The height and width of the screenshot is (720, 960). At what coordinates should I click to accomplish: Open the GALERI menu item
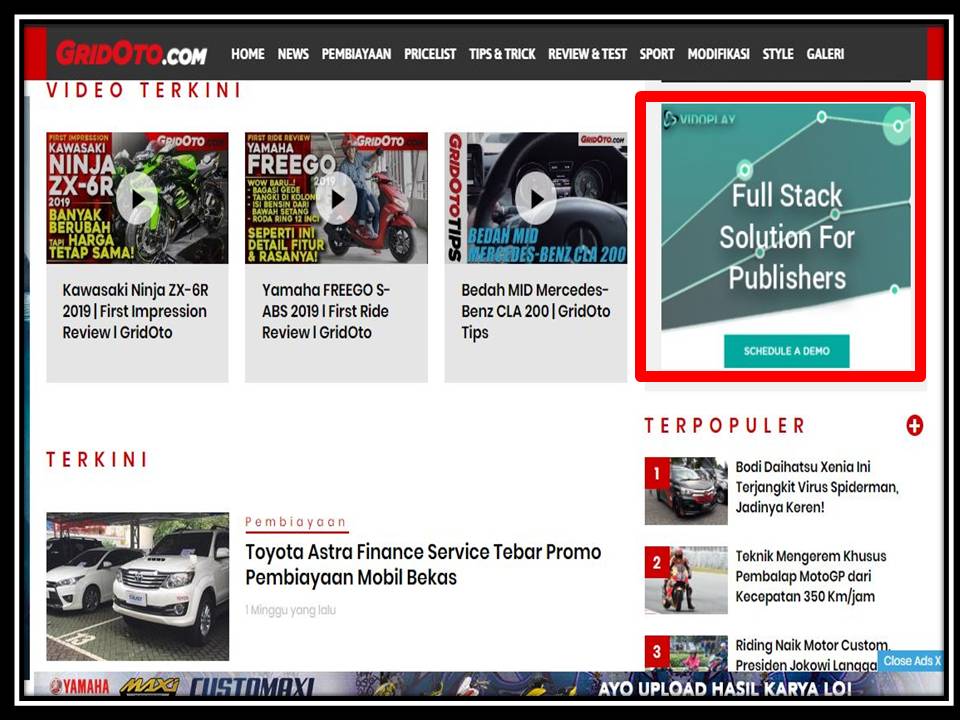825,54
